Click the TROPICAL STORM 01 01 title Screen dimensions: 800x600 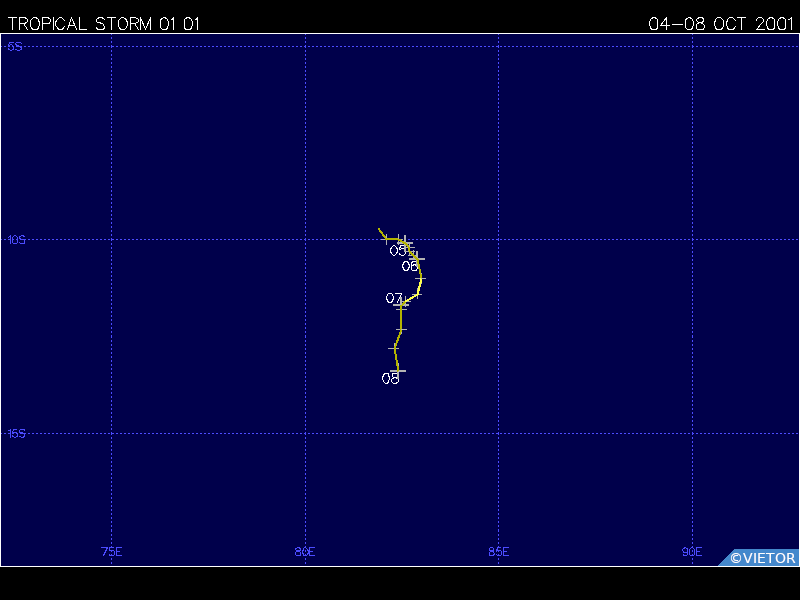click(104, 24)
